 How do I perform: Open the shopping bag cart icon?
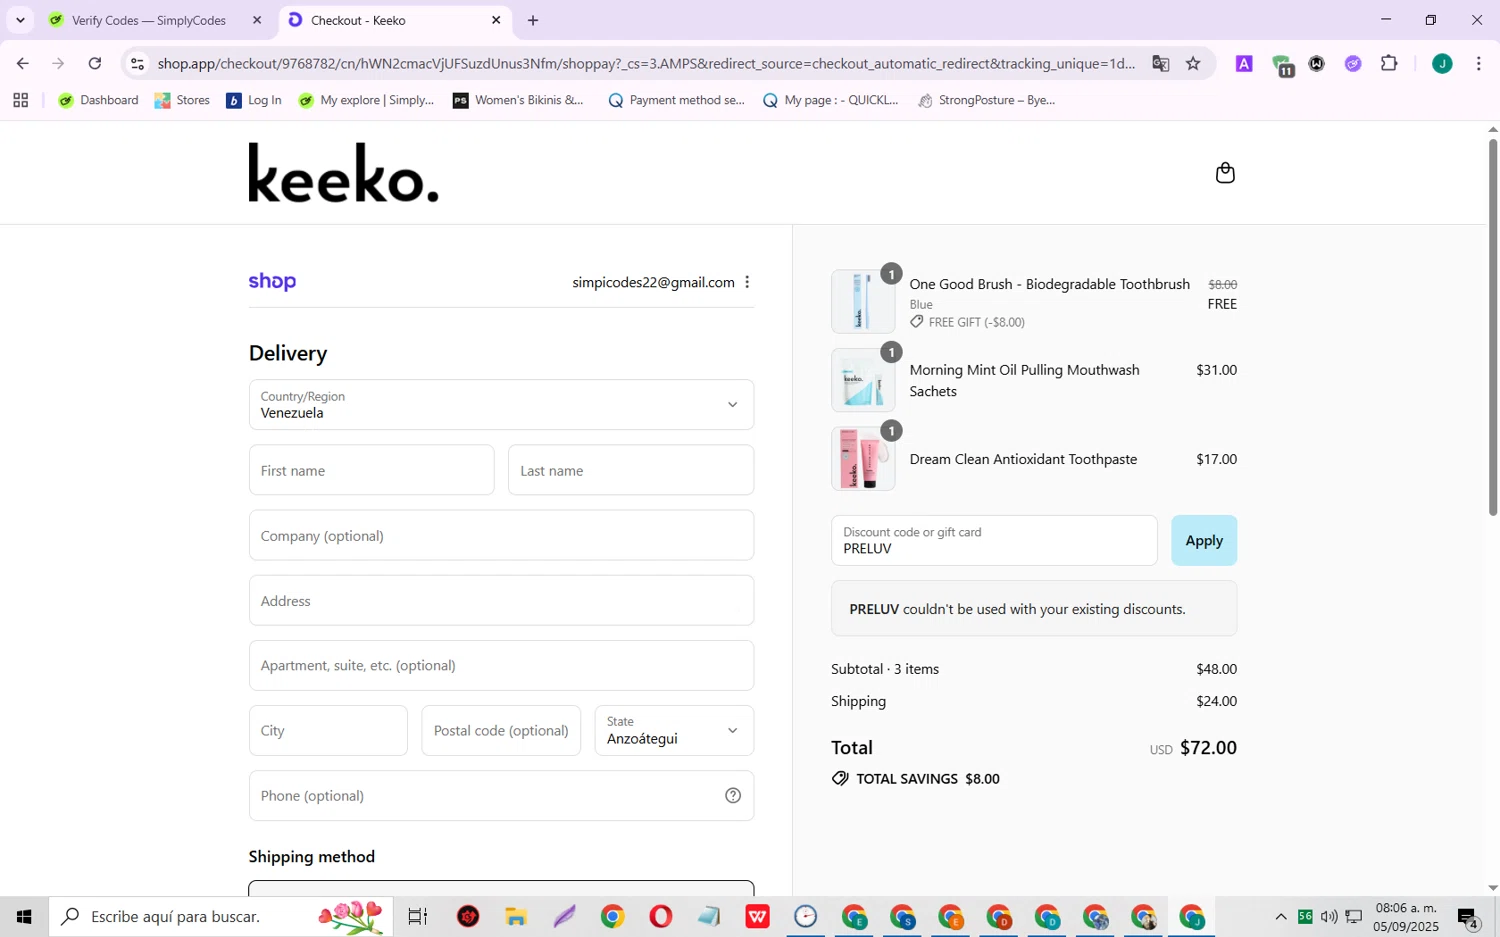(x=1225, y=173)
